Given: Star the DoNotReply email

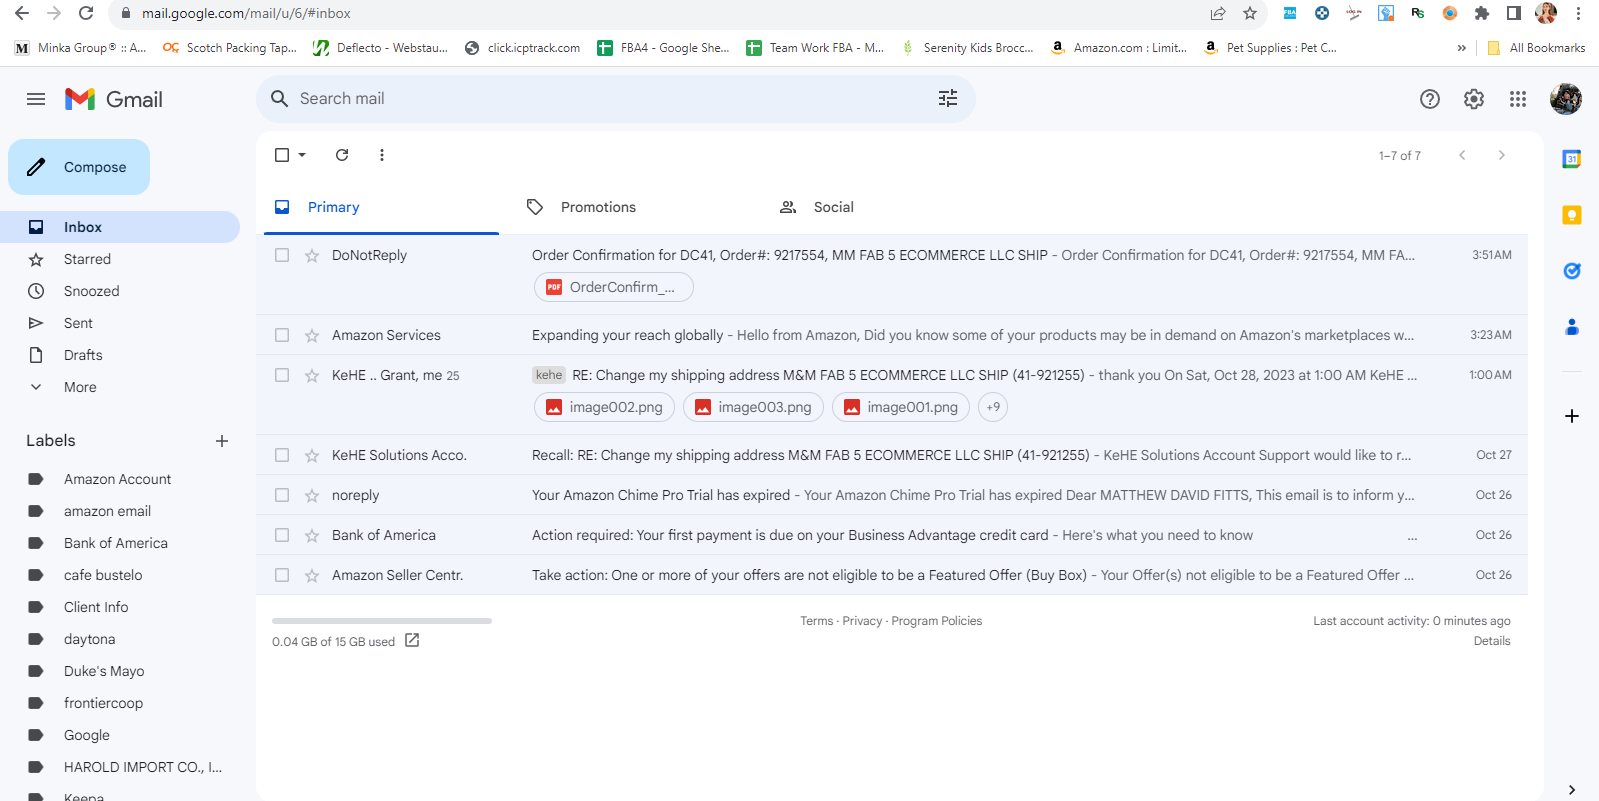Looking at the screenshot, I should point(312,256).
